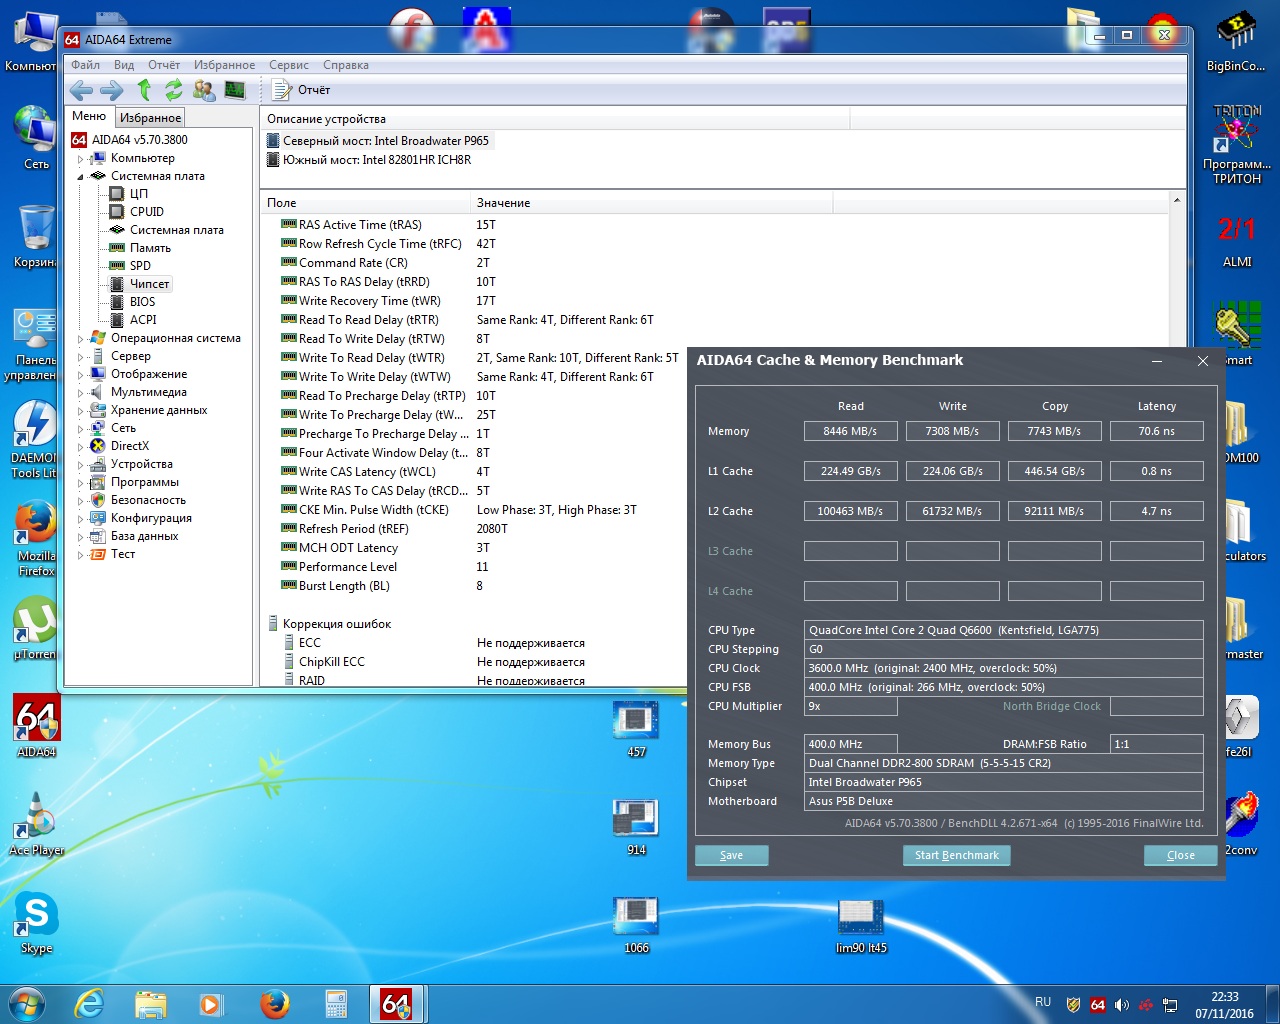Expand the Хранение данных tree node
The image size is (1280, 1024).
pos(81,410)
